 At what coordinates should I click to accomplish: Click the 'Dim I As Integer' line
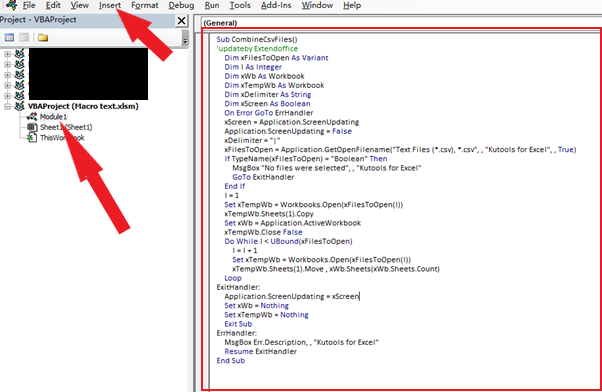tap(253, 67)
